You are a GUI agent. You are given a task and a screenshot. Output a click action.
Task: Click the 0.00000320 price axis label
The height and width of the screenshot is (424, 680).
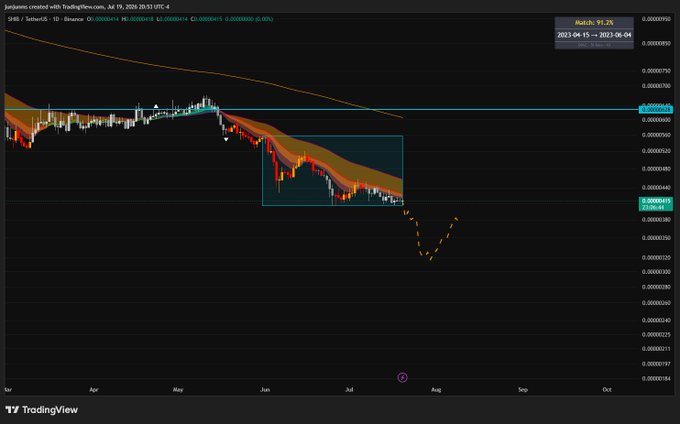point(656,258)
